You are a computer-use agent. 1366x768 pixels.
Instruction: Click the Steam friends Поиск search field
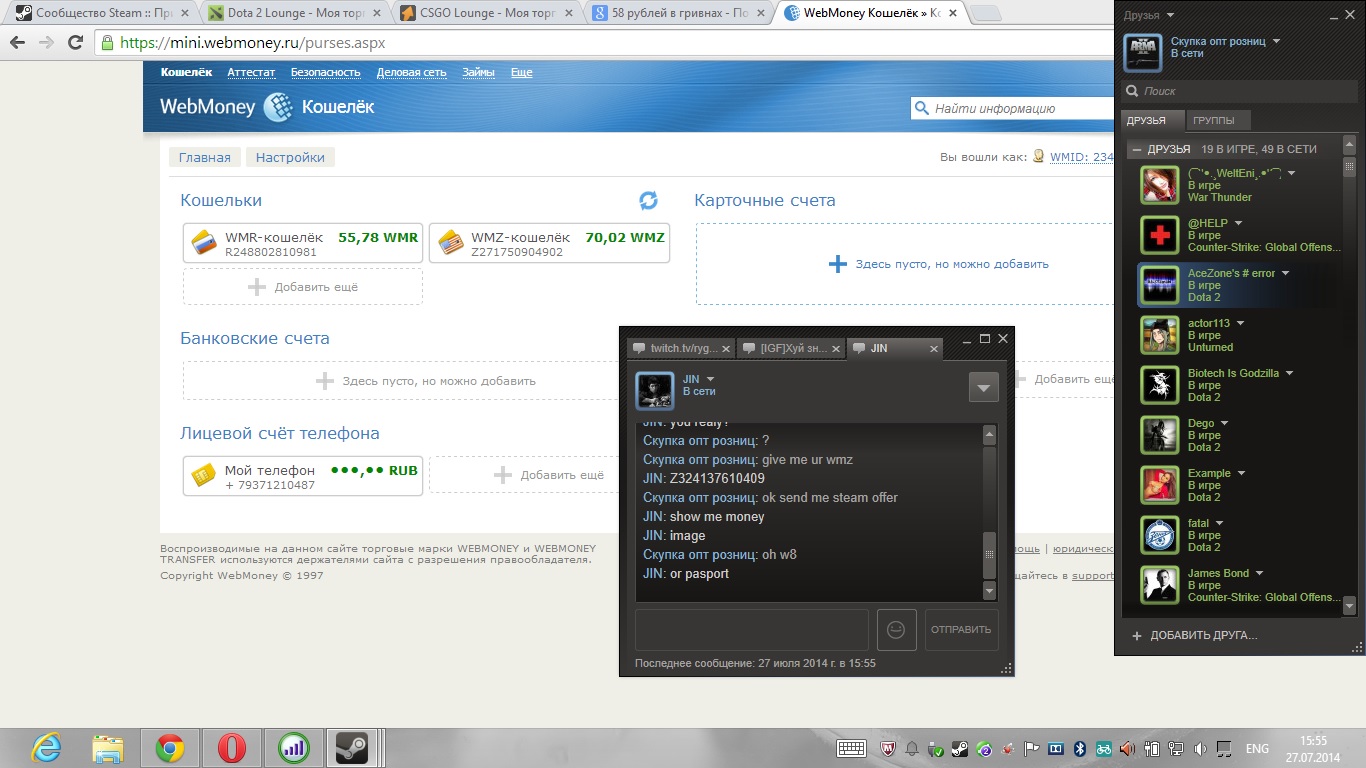tap(1238, 91)
